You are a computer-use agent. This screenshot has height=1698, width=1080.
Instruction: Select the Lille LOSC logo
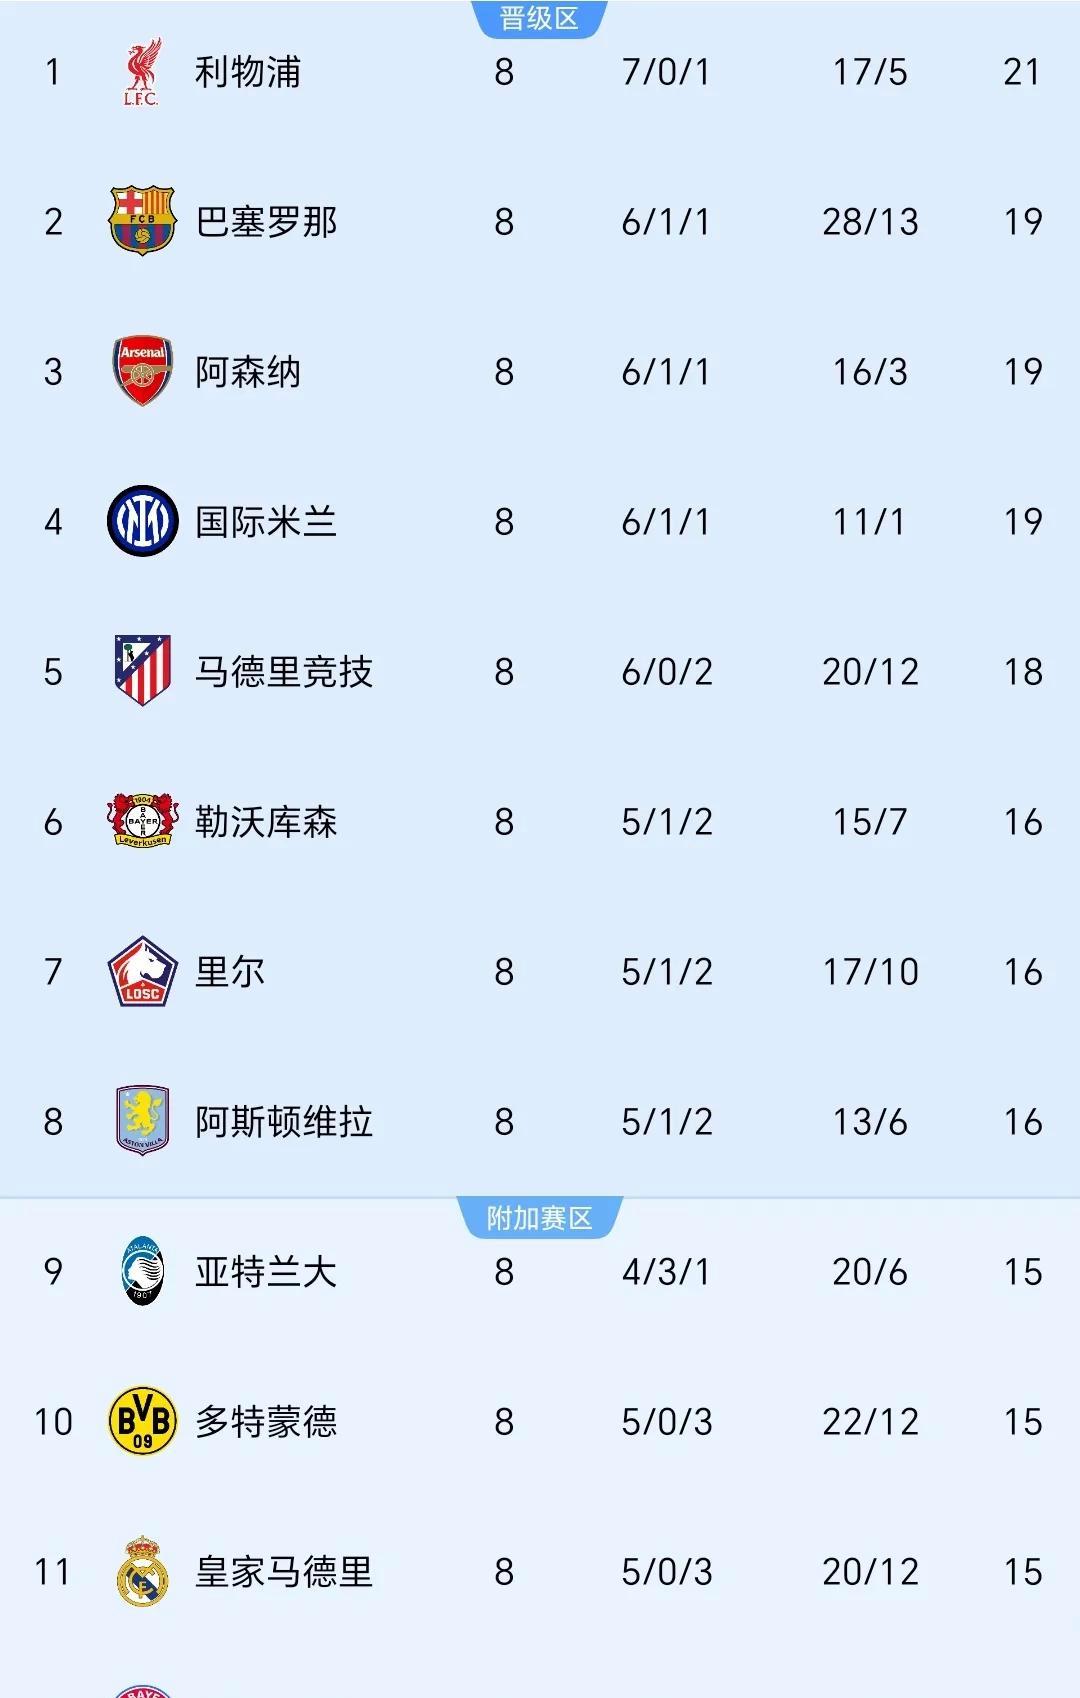tap(142, 971)
